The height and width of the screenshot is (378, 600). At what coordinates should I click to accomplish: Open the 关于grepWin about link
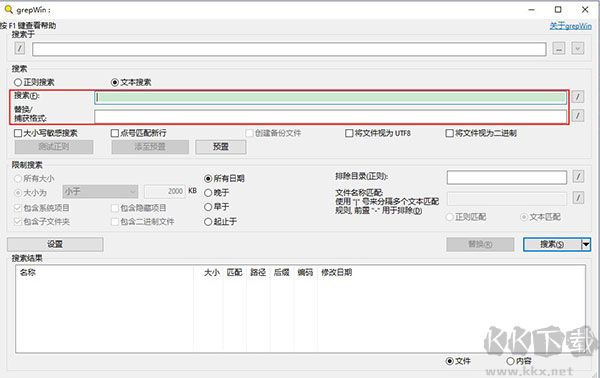(x=571, y=26)
